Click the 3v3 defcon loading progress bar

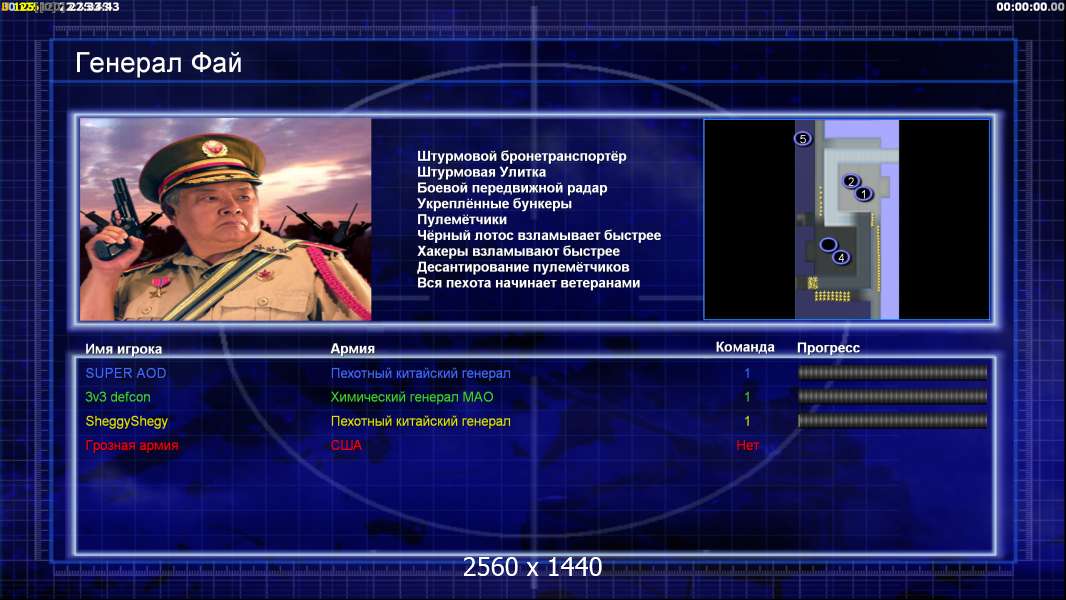pos(892,396)
